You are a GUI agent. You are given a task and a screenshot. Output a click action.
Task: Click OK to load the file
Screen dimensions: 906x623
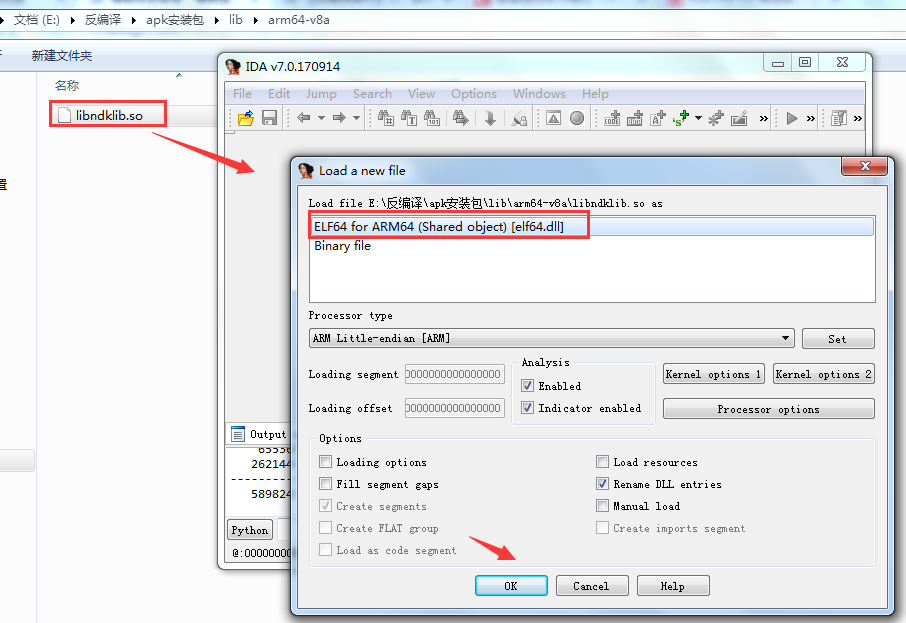tap(511, 585)
